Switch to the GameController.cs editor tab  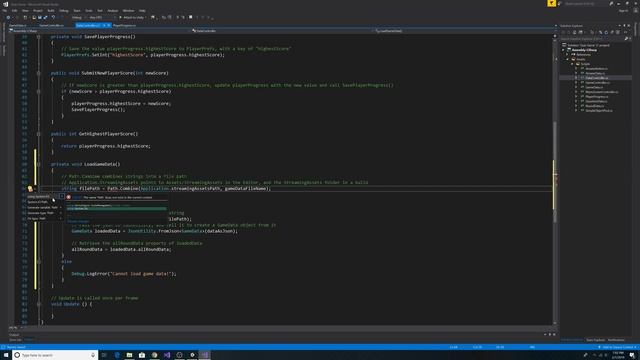[52, 25]
